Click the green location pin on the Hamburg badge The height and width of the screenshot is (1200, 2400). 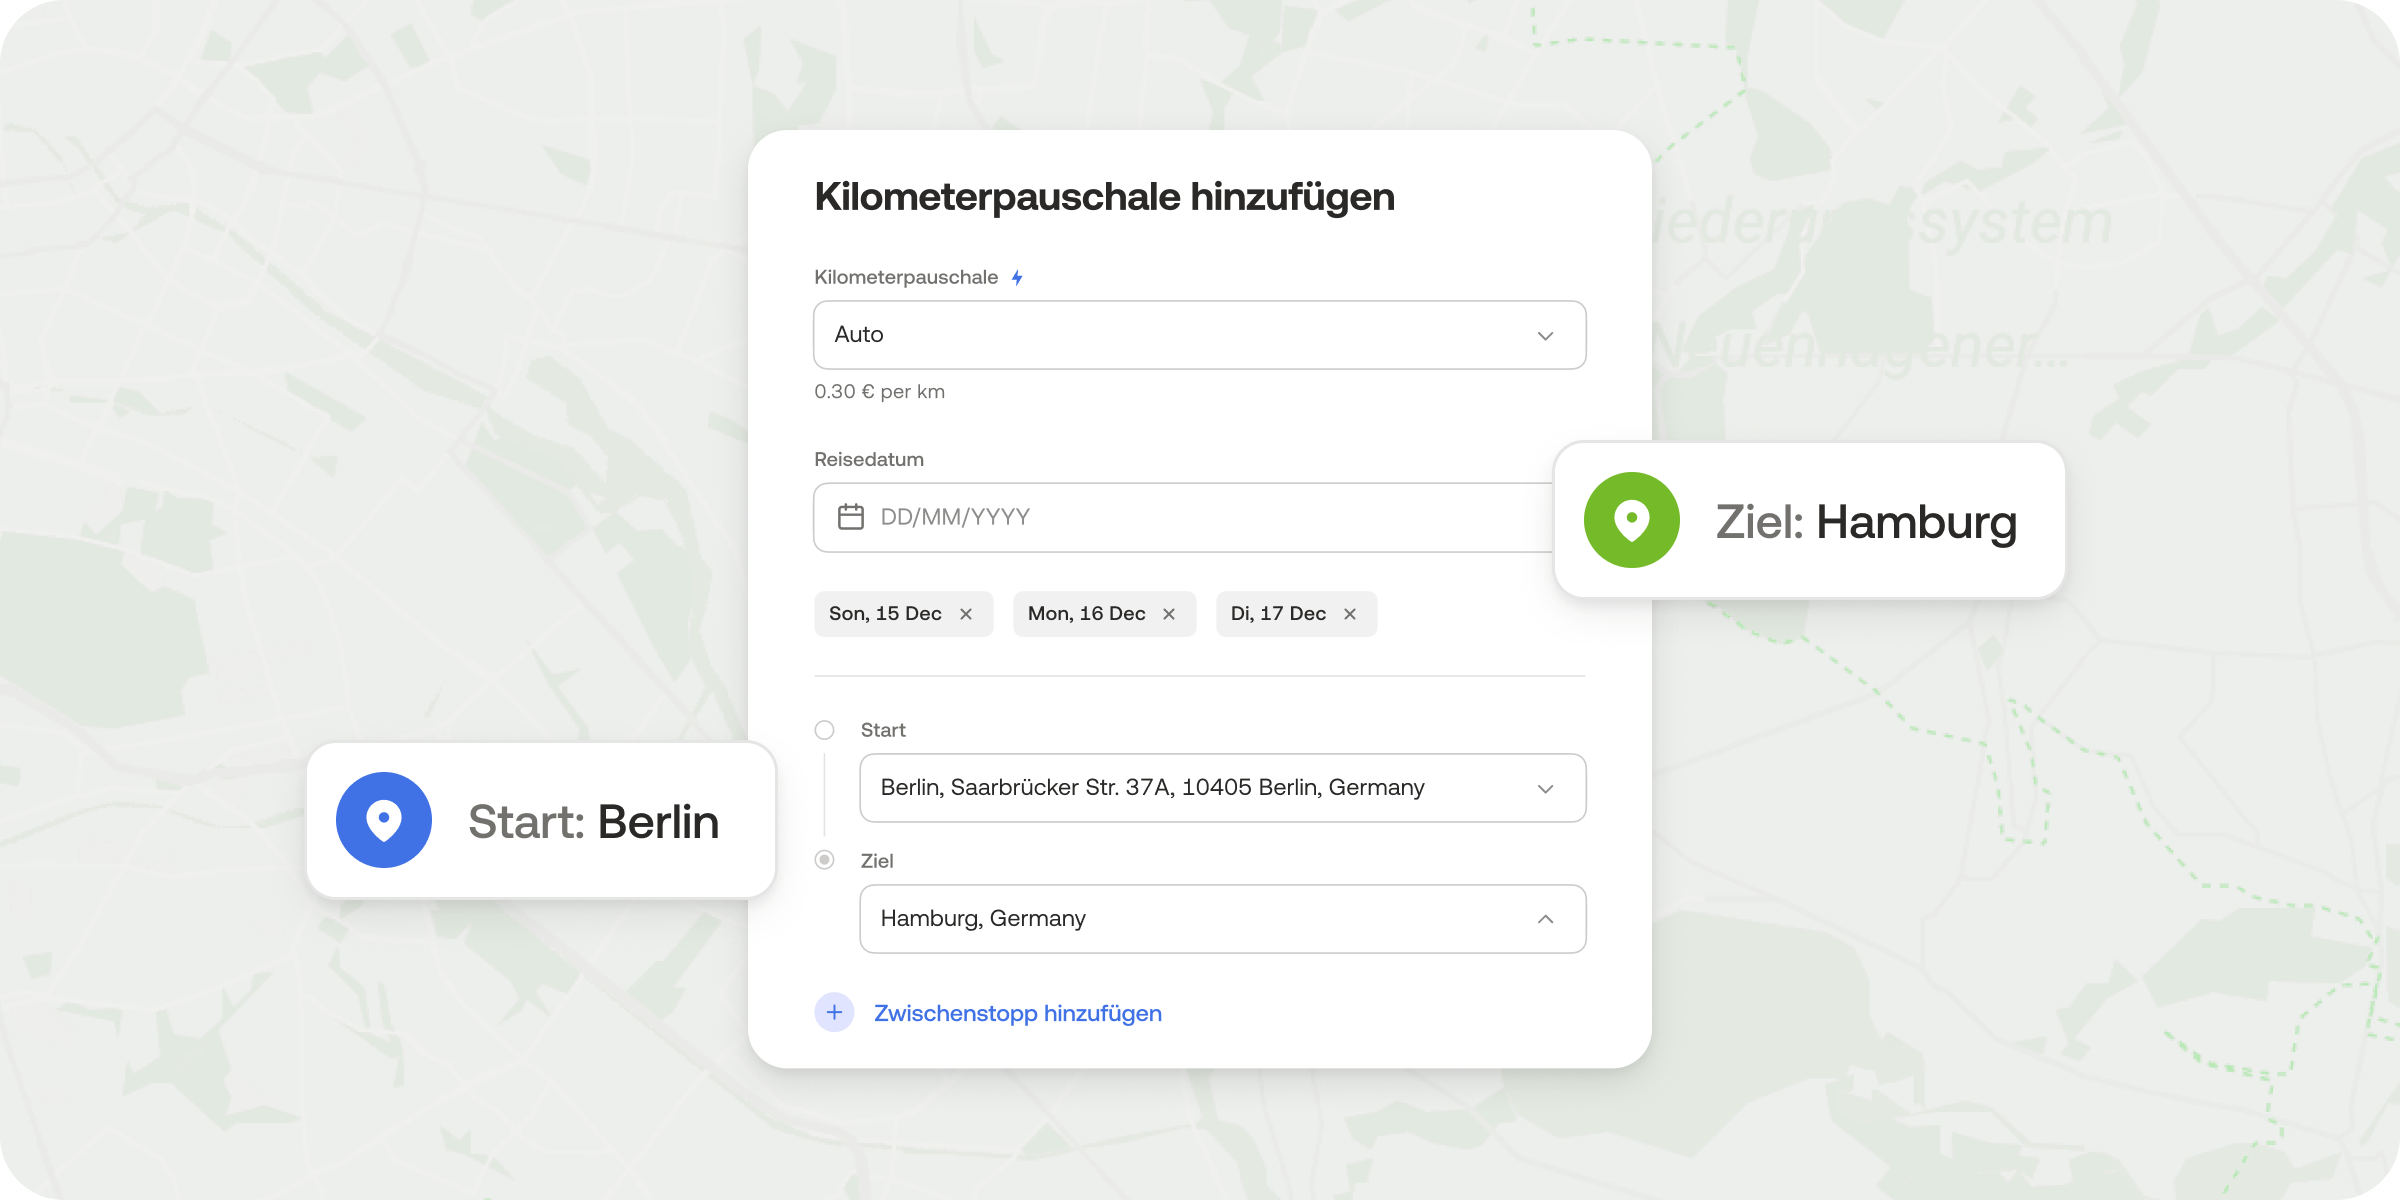click(x=1631, y=520)
